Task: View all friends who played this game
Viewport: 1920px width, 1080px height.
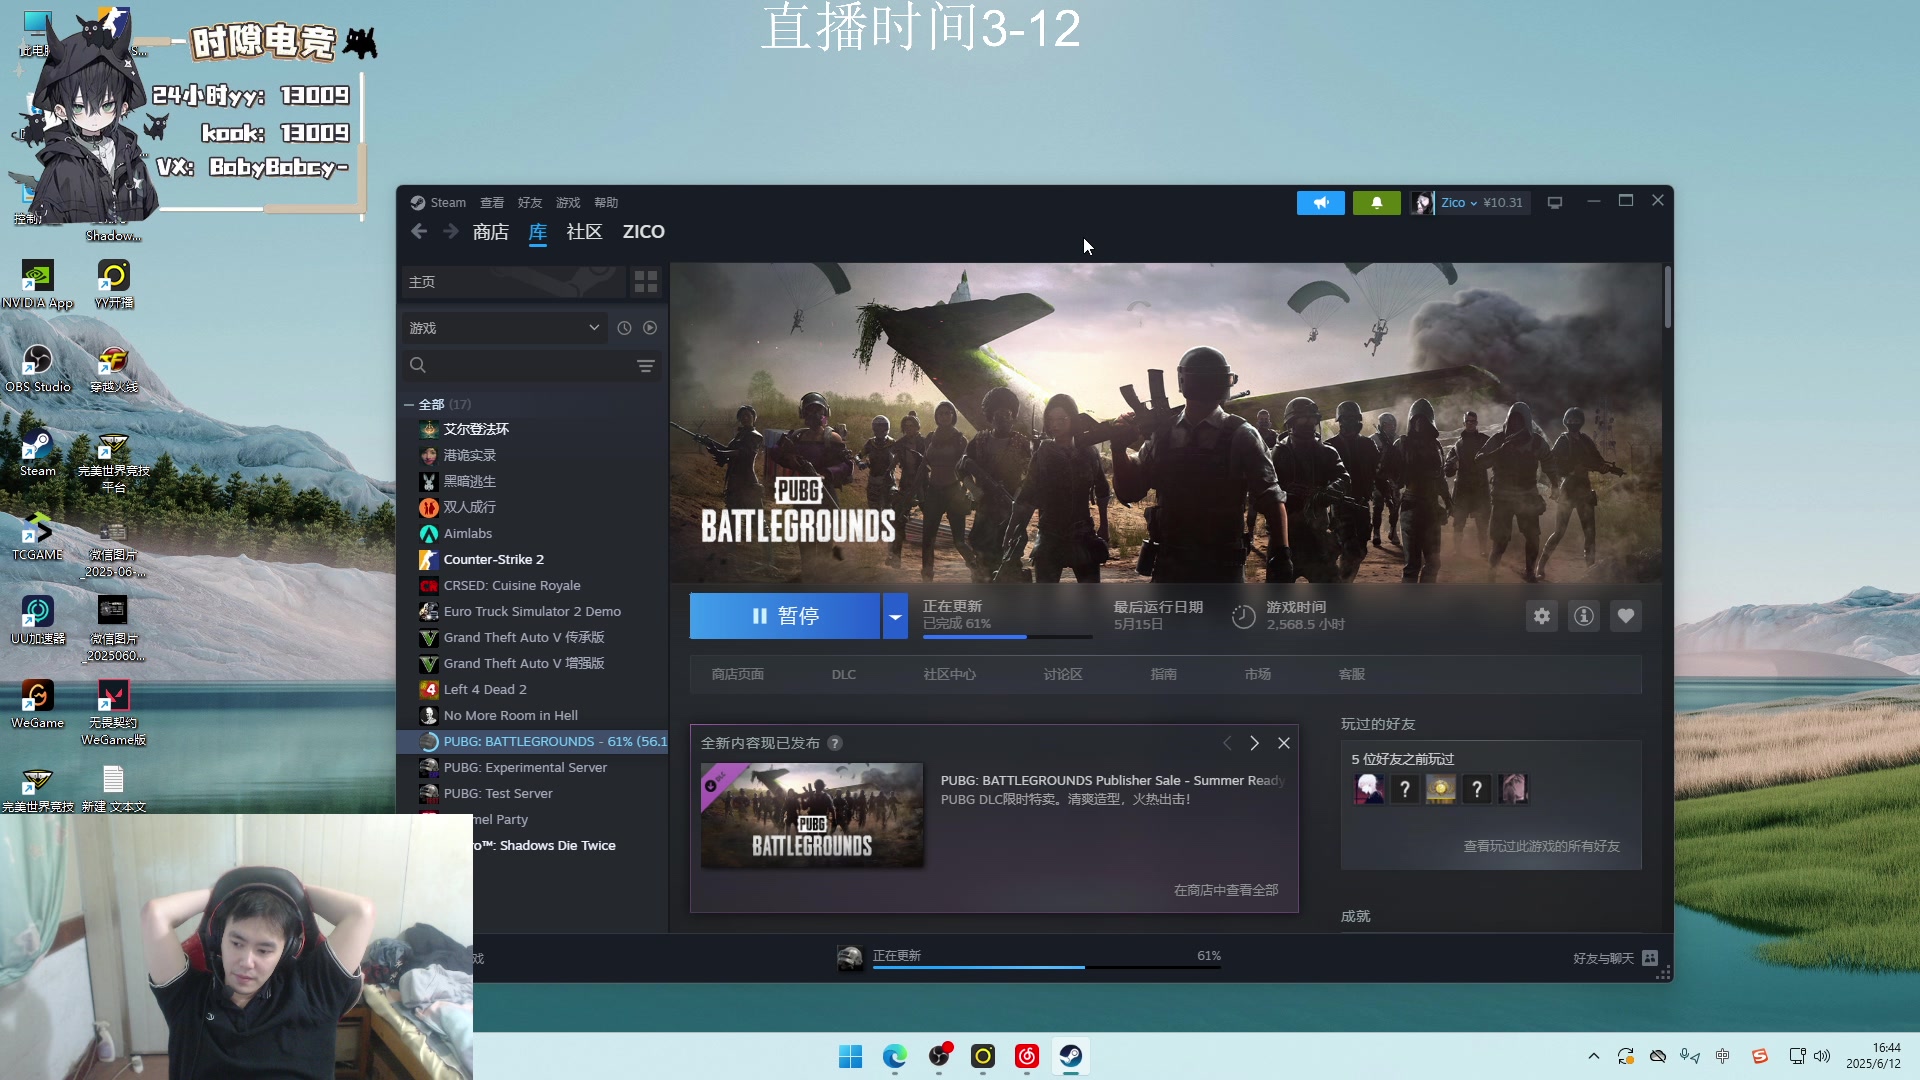Action: pos(1542,846)
